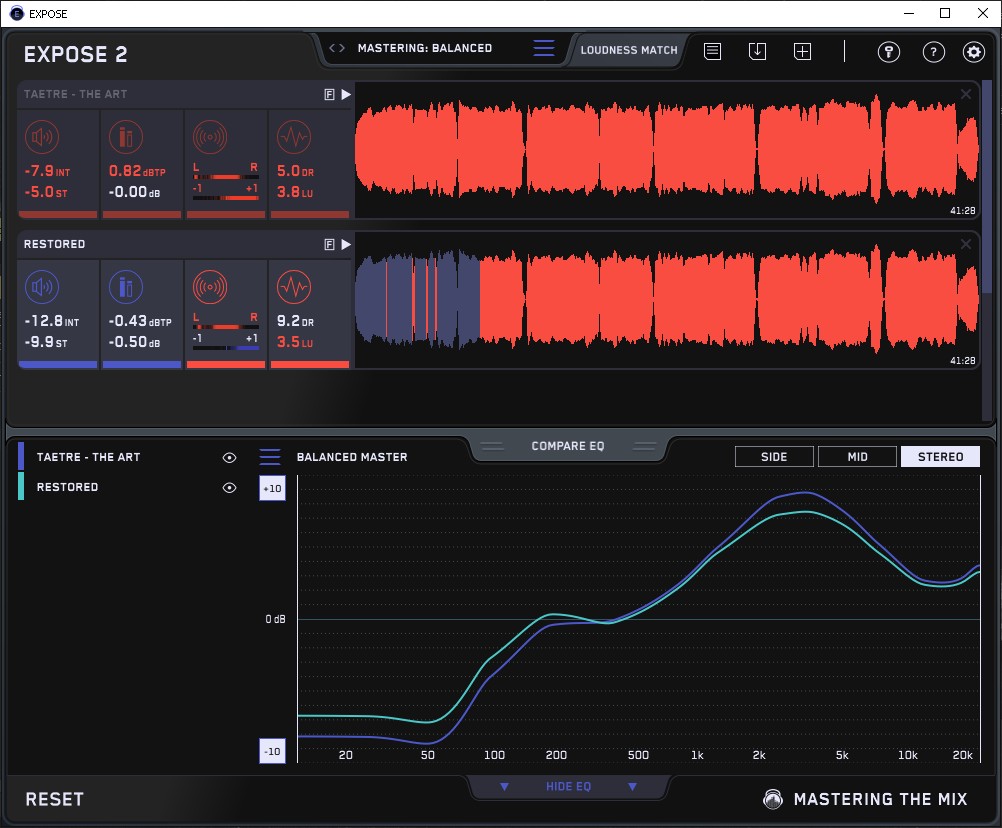Select stereo phase icon on Restored track
Image resolution: width=1002 pixels, height=828 pixels.
coord(210,287)
